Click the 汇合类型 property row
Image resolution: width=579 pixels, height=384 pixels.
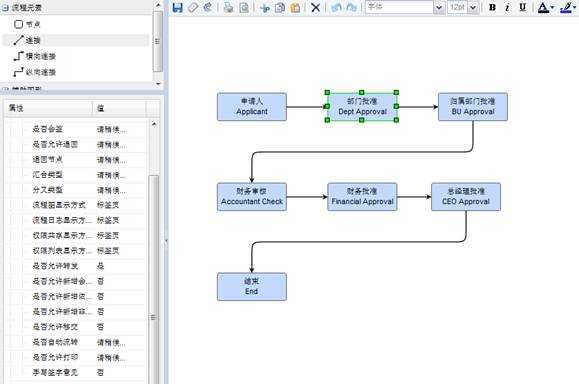pos(76,175)
